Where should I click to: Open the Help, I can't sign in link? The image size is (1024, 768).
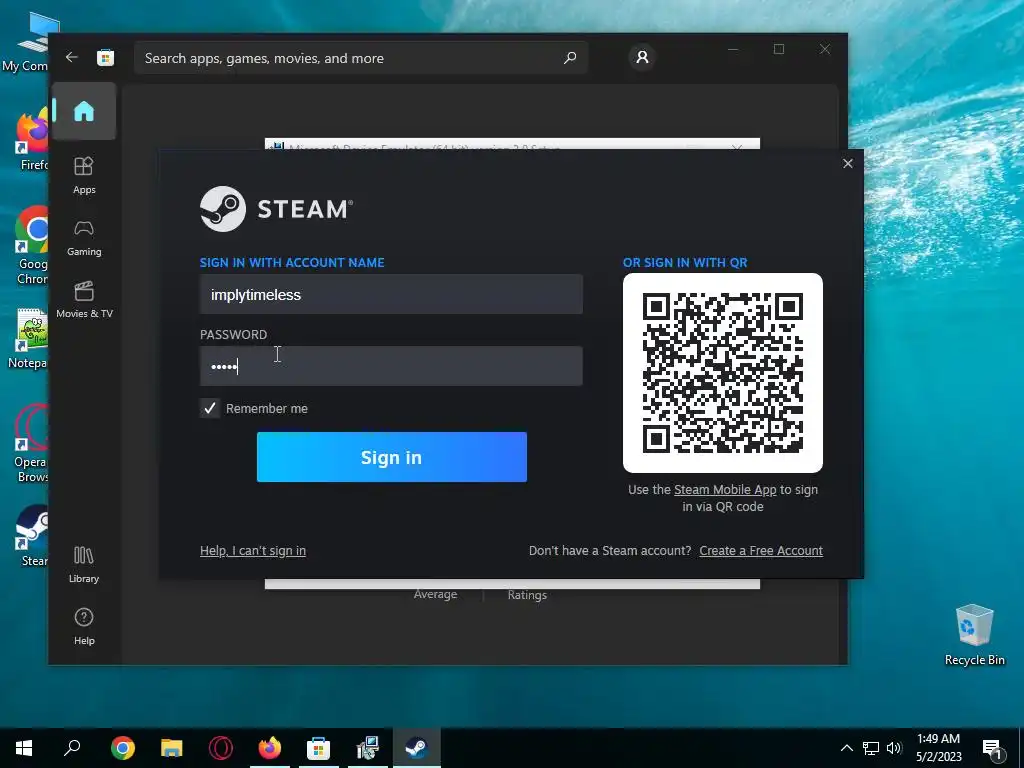[x=253, y=551]
